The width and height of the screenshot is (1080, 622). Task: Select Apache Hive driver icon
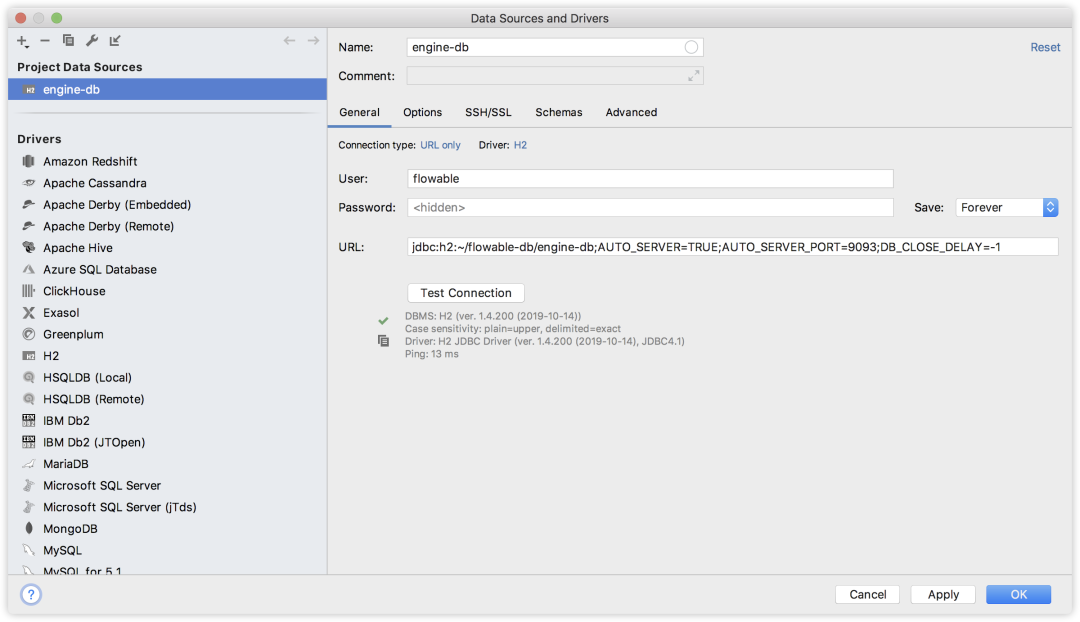click(x=28, y=247)
